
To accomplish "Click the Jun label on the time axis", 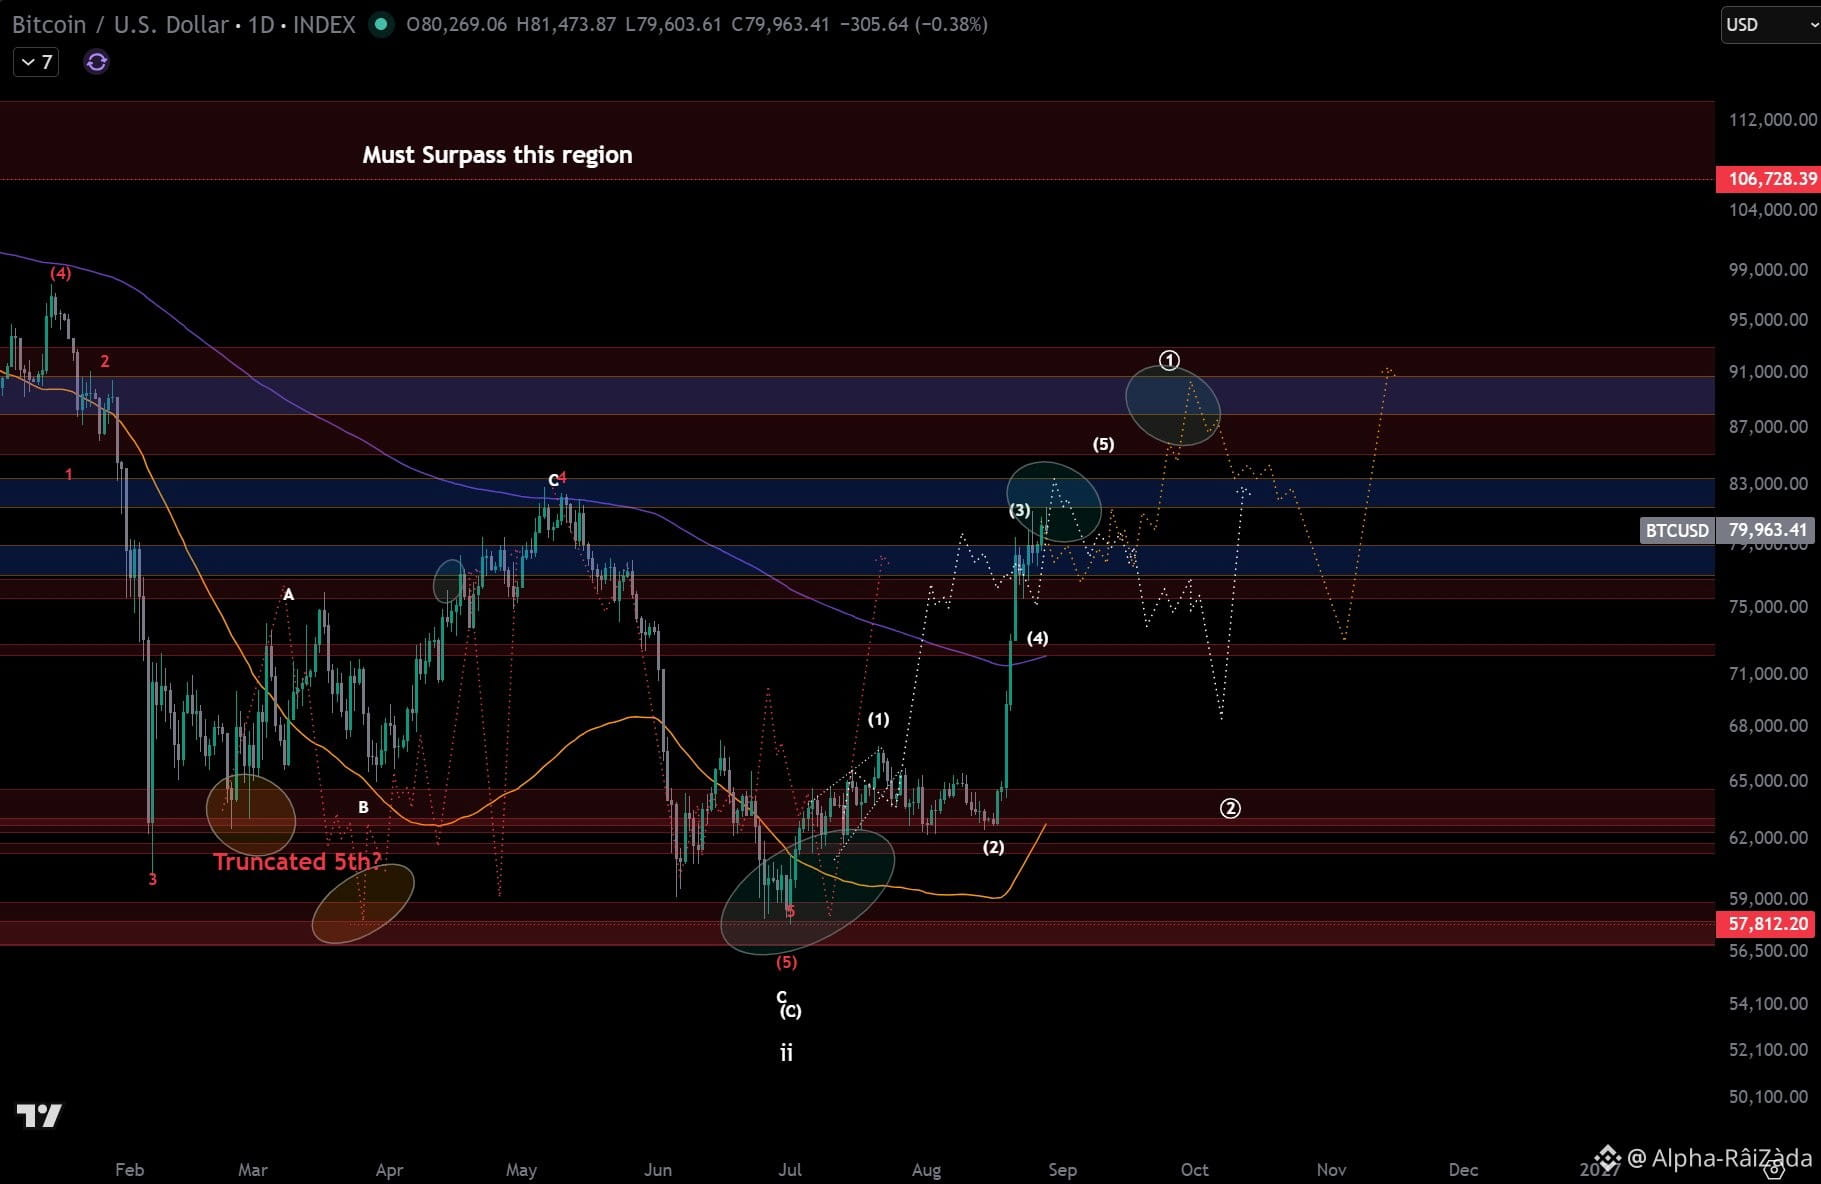I will pos(658,1170).
